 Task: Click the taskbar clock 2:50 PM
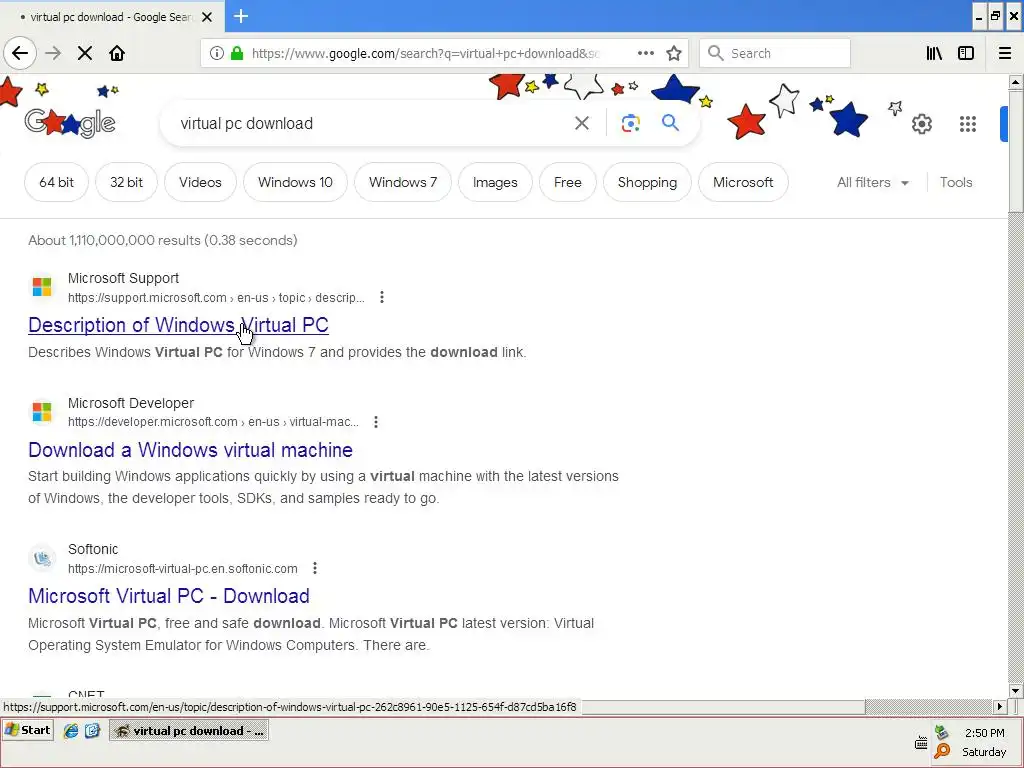(984, 733)
